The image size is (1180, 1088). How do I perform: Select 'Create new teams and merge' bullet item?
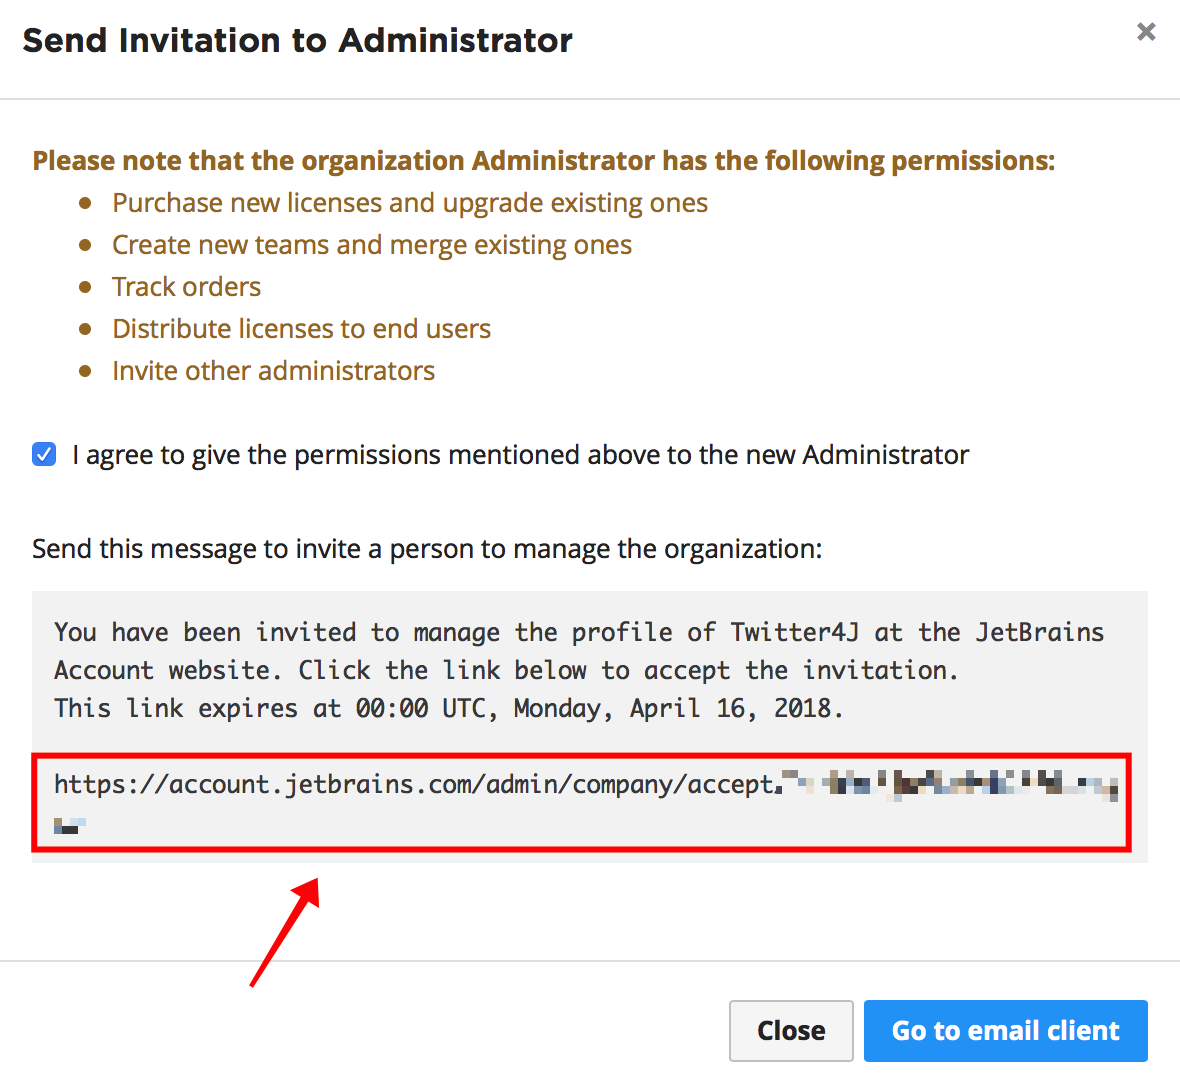pyautogui.click(x=372, y=245)
